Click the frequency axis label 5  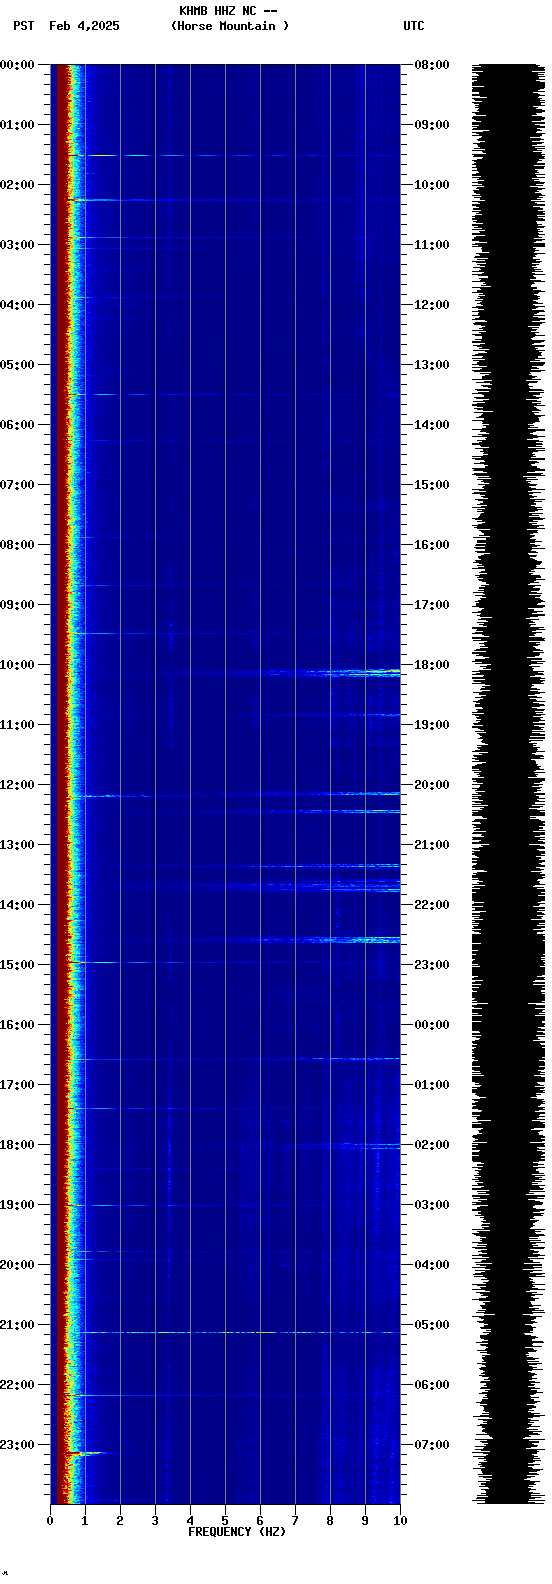point(225,1521)
